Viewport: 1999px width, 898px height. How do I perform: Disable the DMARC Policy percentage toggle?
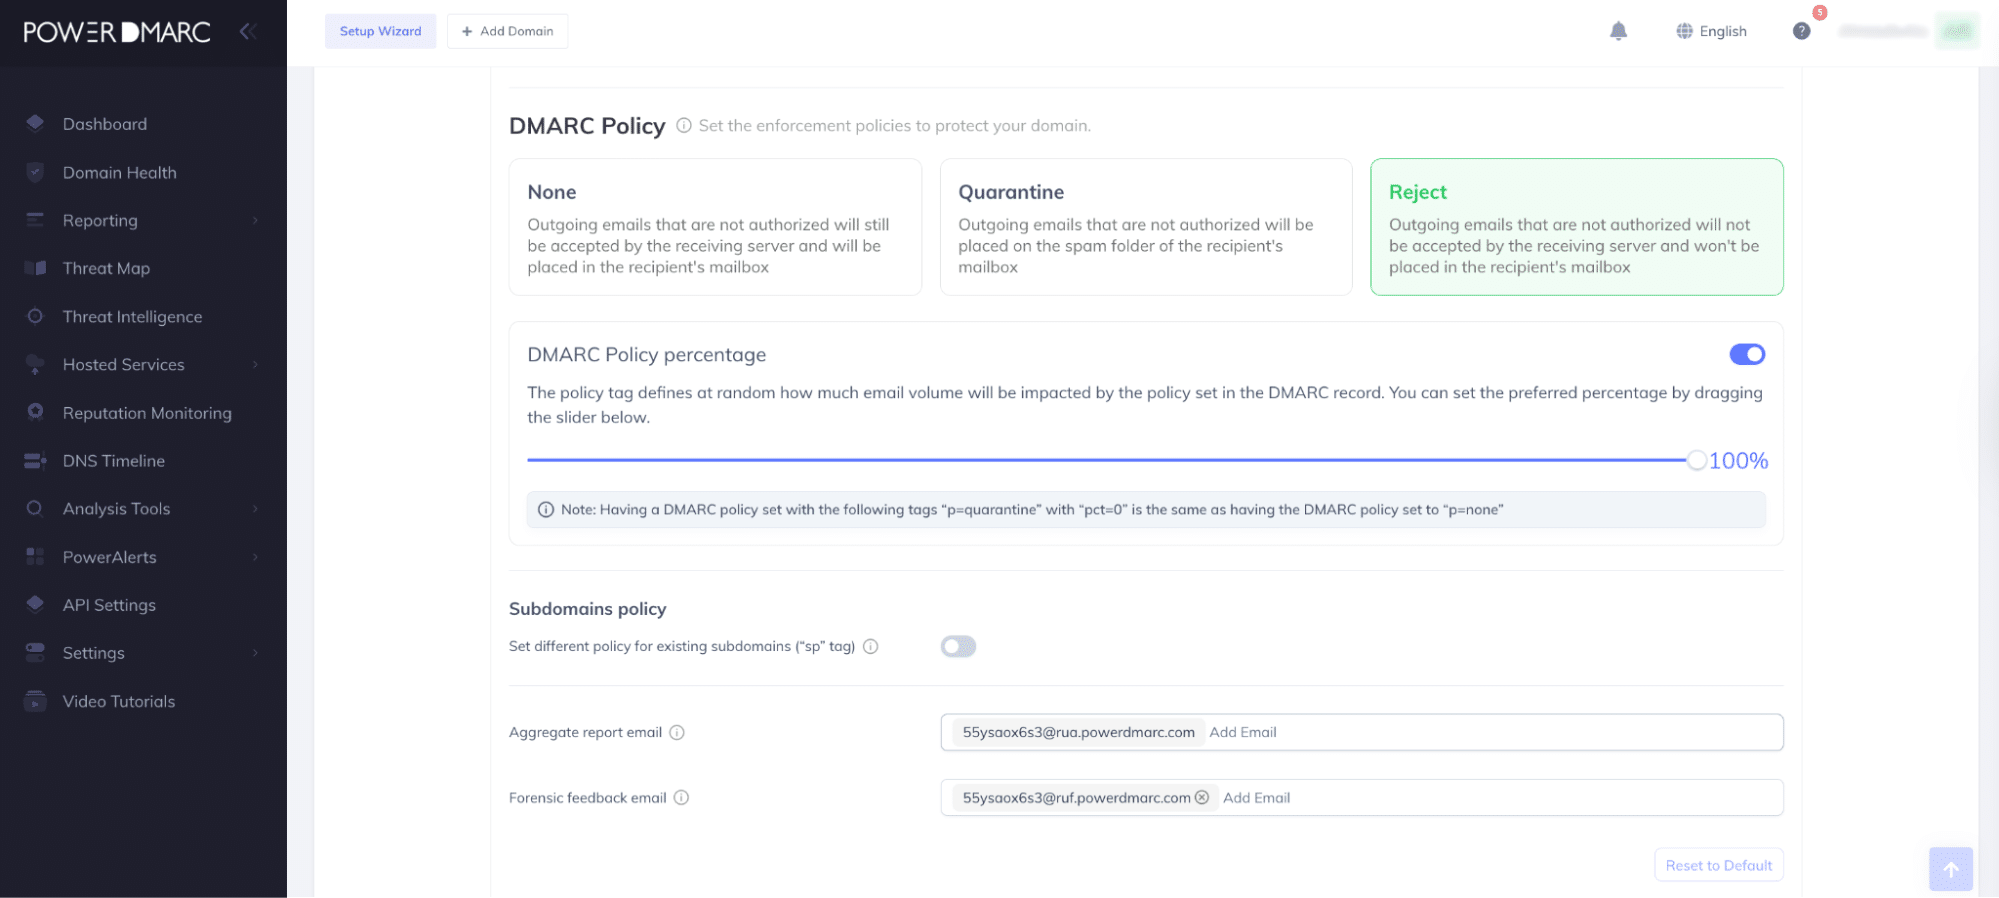point(1746,355)
